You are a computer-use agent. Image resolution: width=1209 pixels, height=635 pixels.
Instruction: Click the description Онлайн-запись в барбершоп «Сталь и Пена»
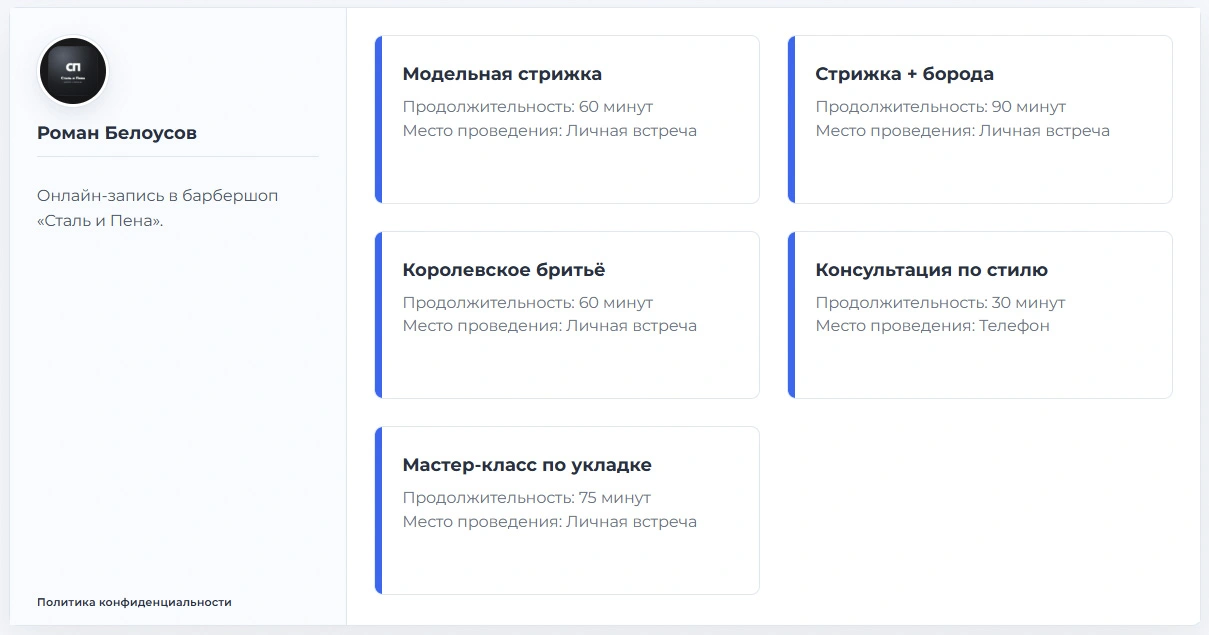pyautogui.click(x=158, y=208)
